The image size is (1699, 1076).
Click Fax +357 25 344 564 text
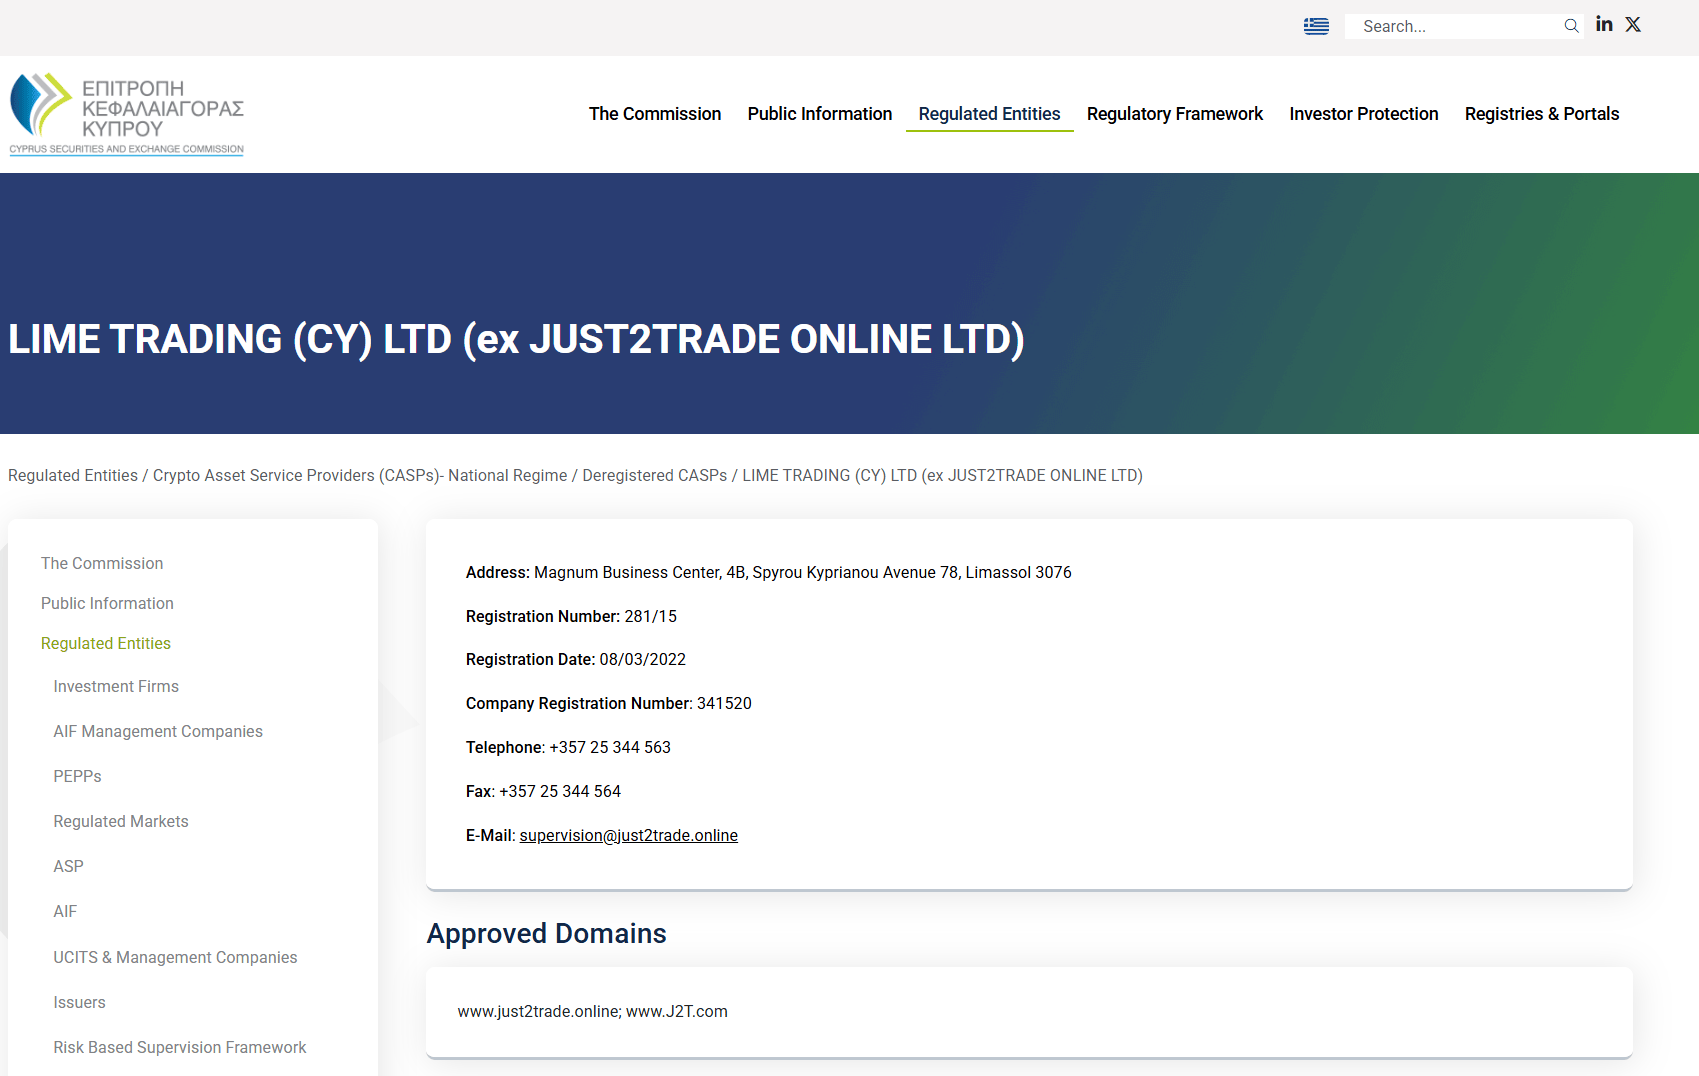[x=543, y=791]
